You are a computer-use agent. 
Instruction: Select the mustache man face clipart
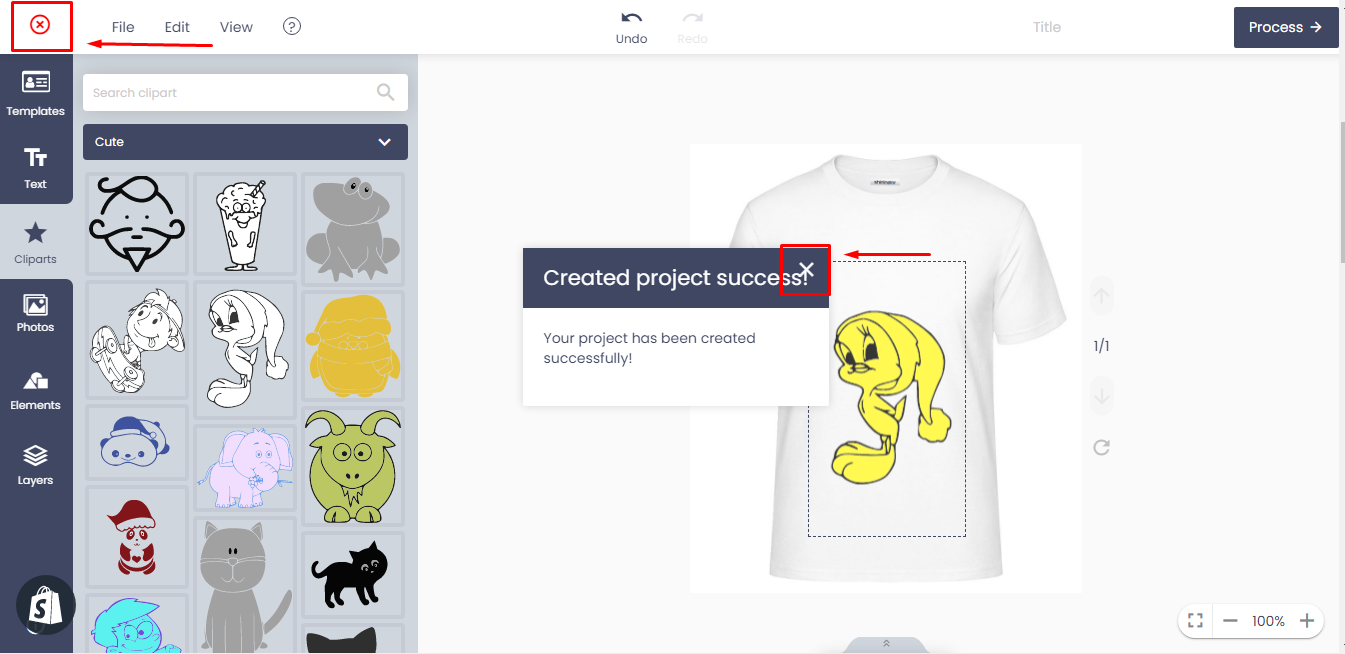click(x=137, y=223)
